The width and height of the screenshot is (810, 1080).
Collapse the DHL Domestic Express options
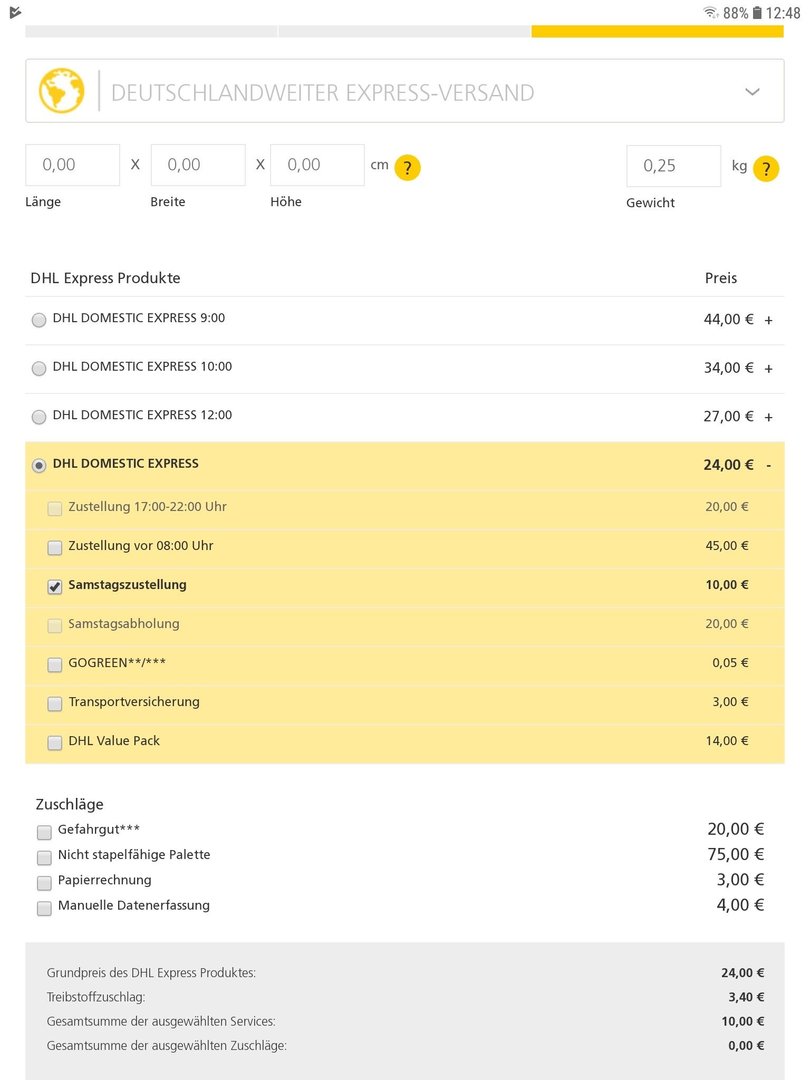(769, 466)
